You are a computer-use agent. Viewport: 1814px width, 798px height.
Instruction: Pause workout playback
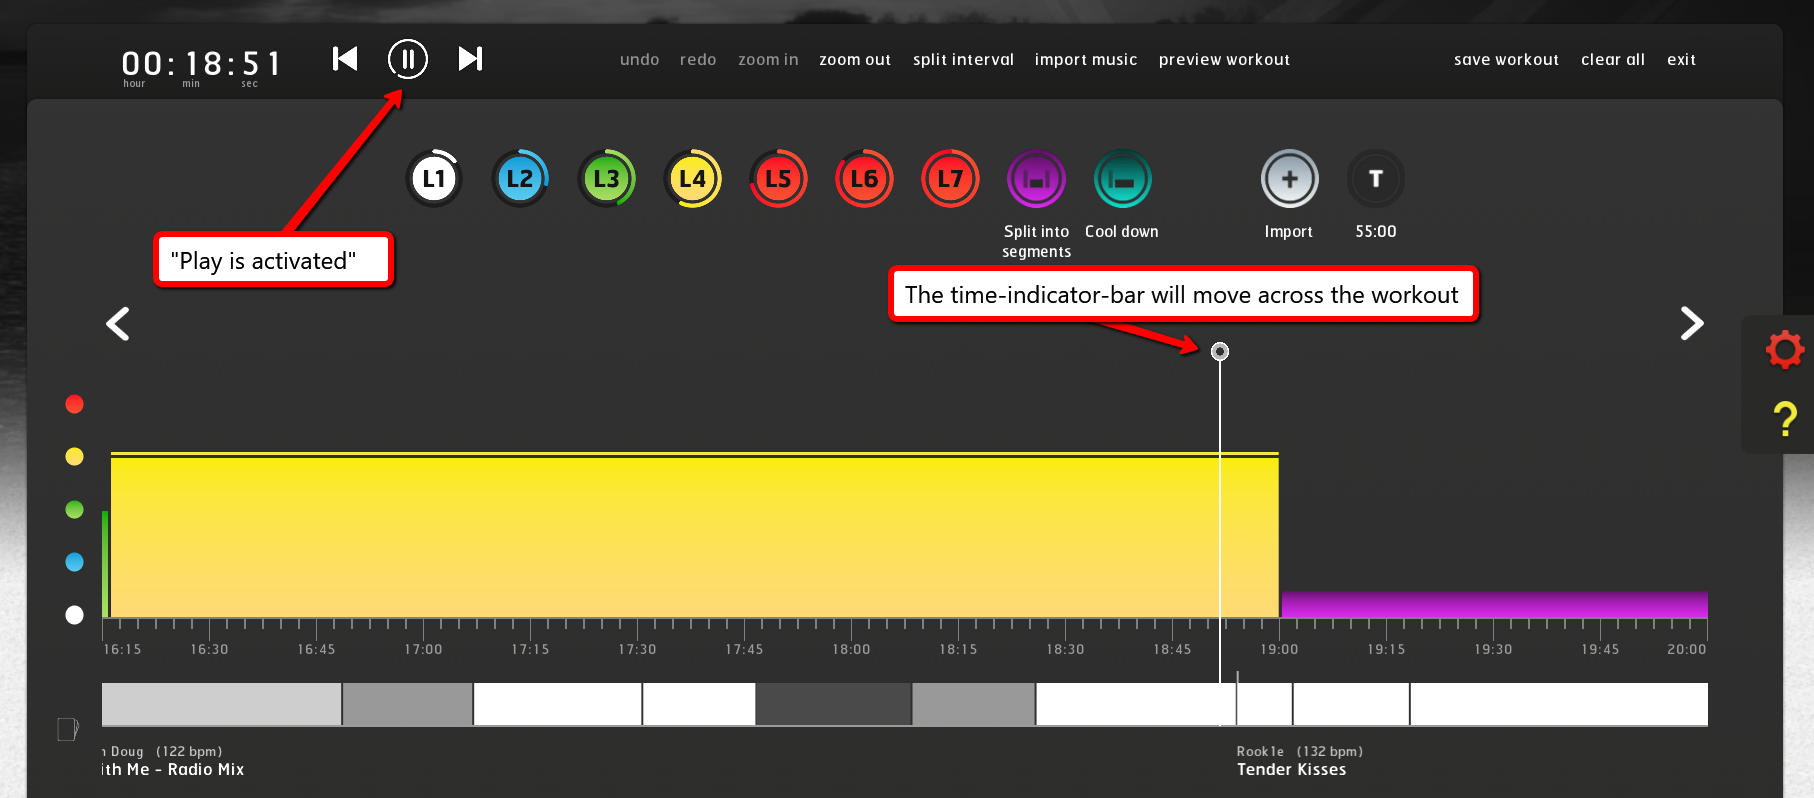click(x=408, y=59)
